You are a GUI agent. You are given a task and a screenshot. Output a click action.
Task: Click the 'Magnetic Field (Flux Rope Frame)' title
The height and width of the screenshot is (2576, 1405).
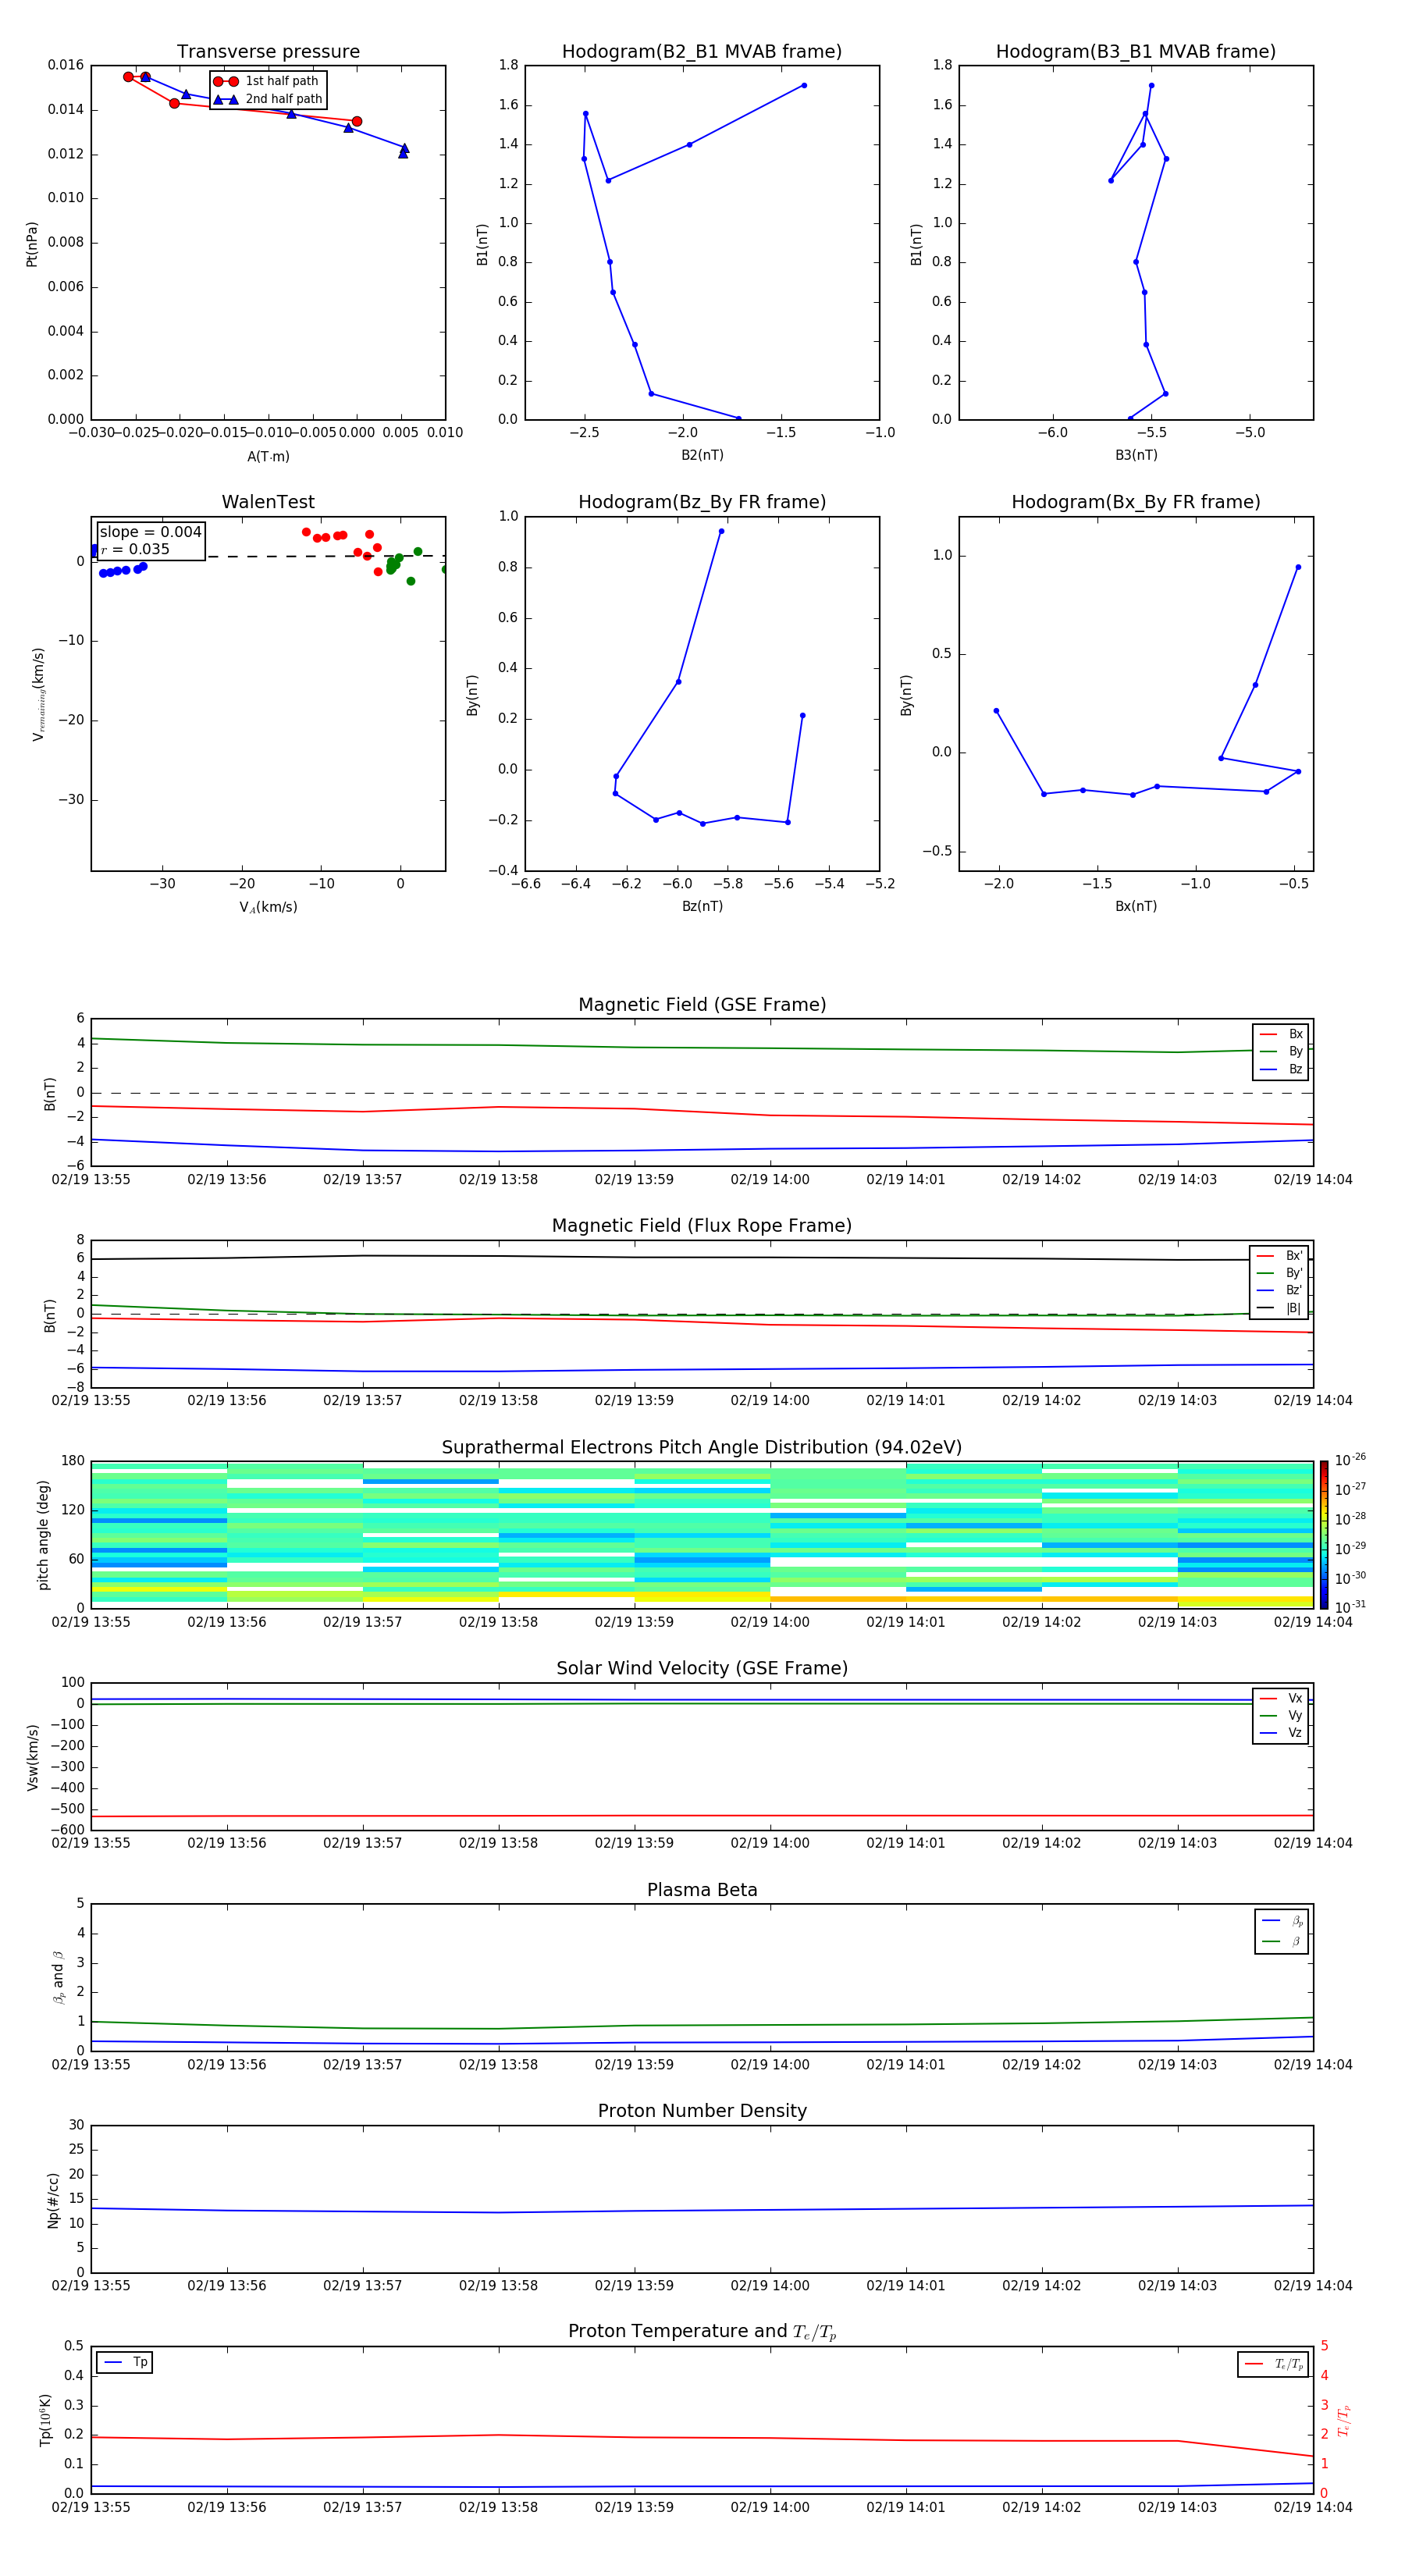click(702, 1226)
